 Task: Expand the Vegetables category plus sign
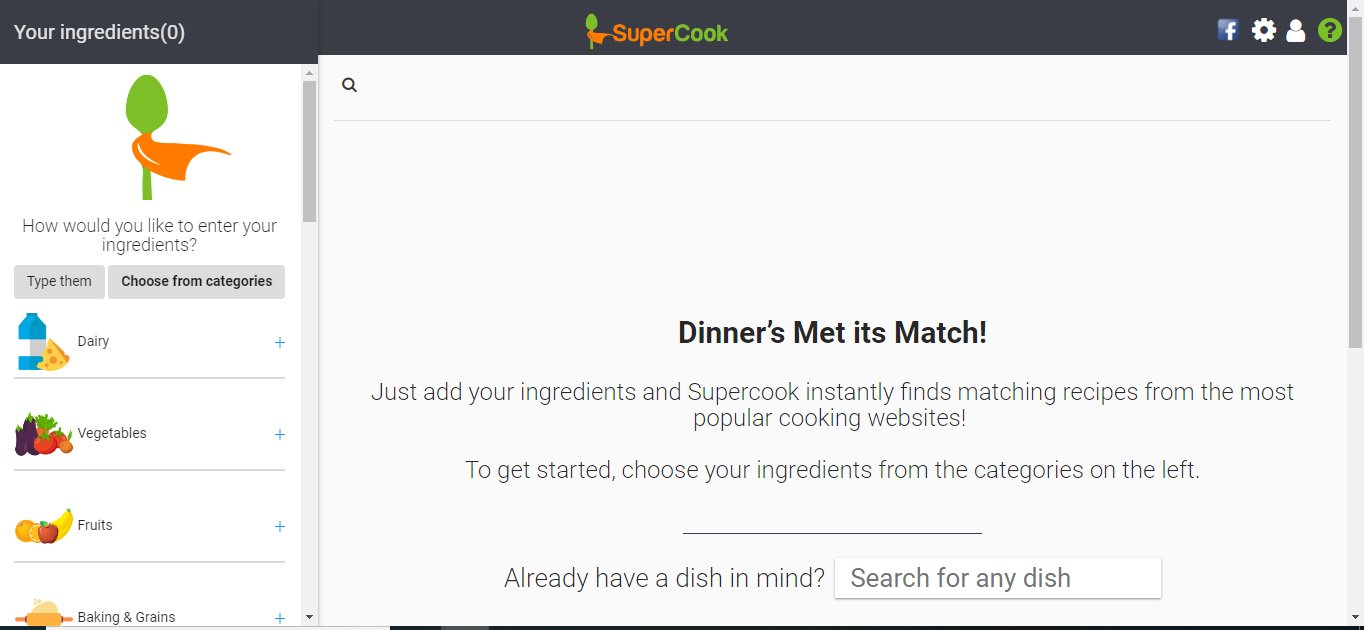280,434
